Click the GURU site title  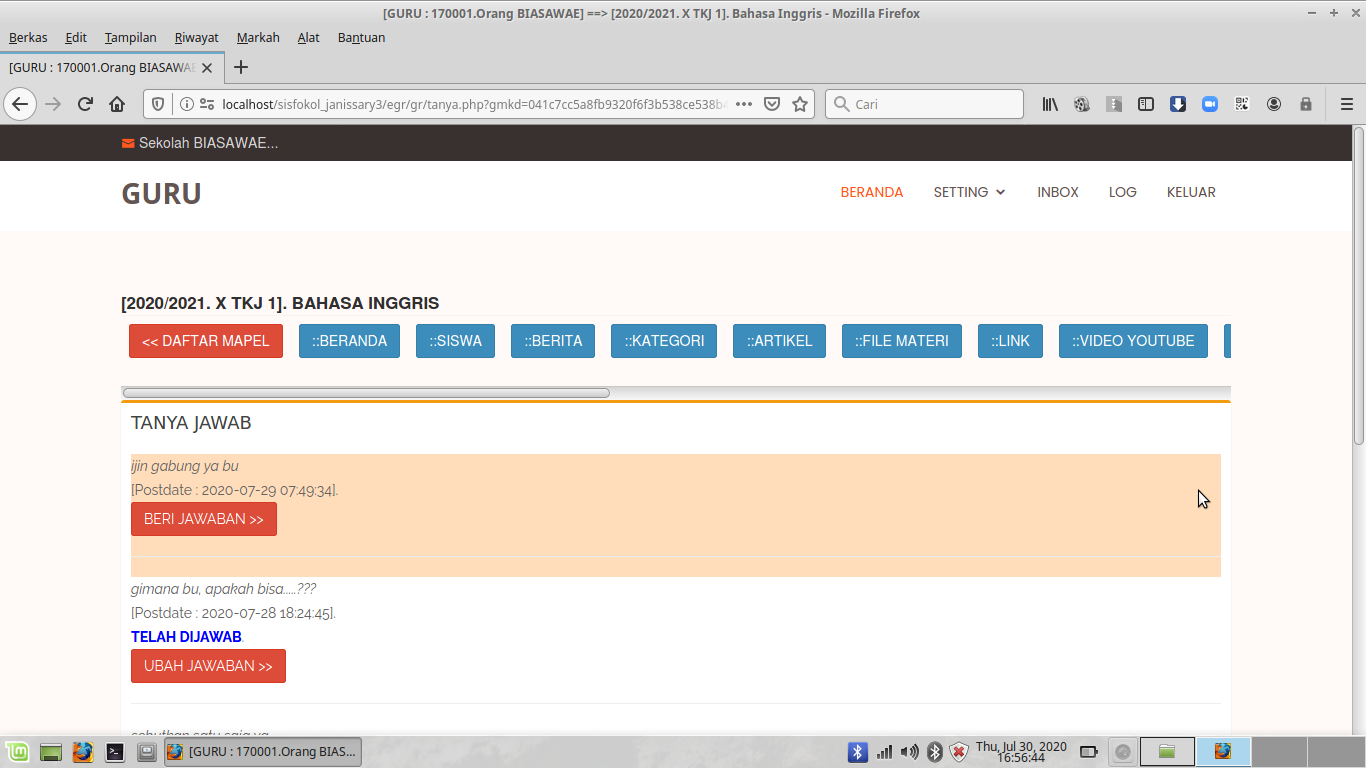click(x=161, y=194)
